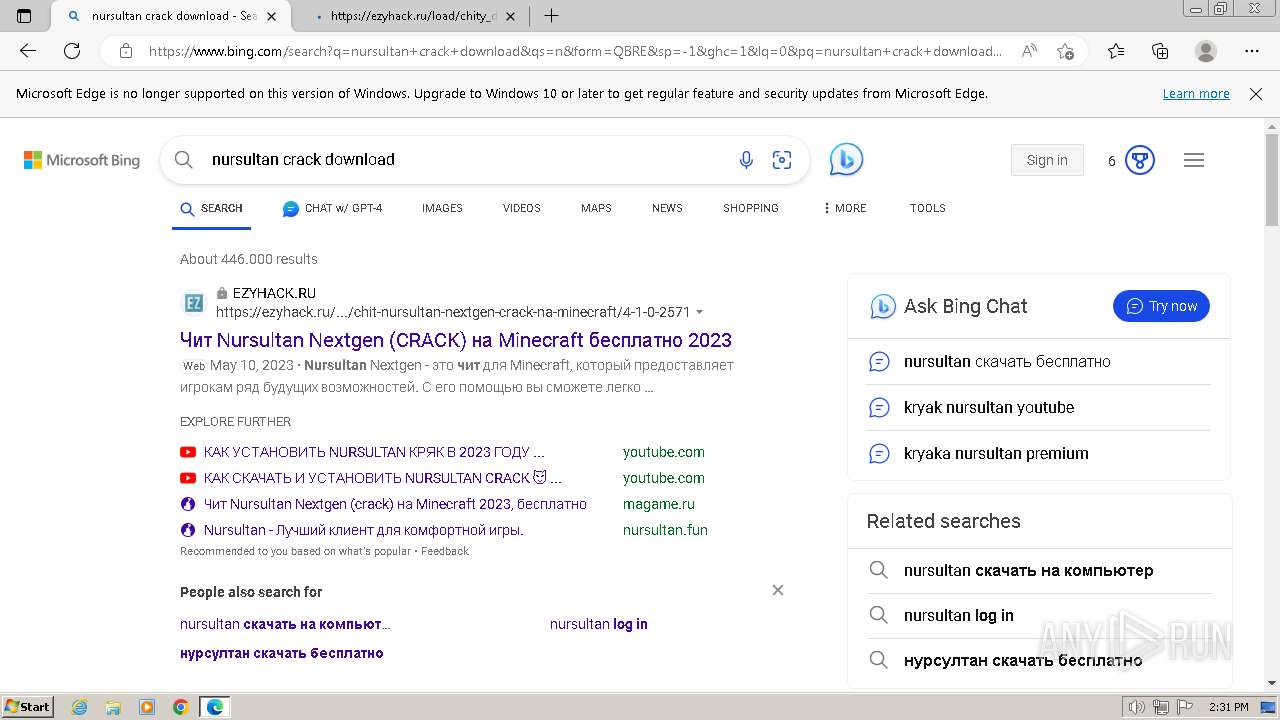Viewport: 1280px width, 720px height.
Task: Open File Explorer from the taskbar
Action: tap(113, 707)
